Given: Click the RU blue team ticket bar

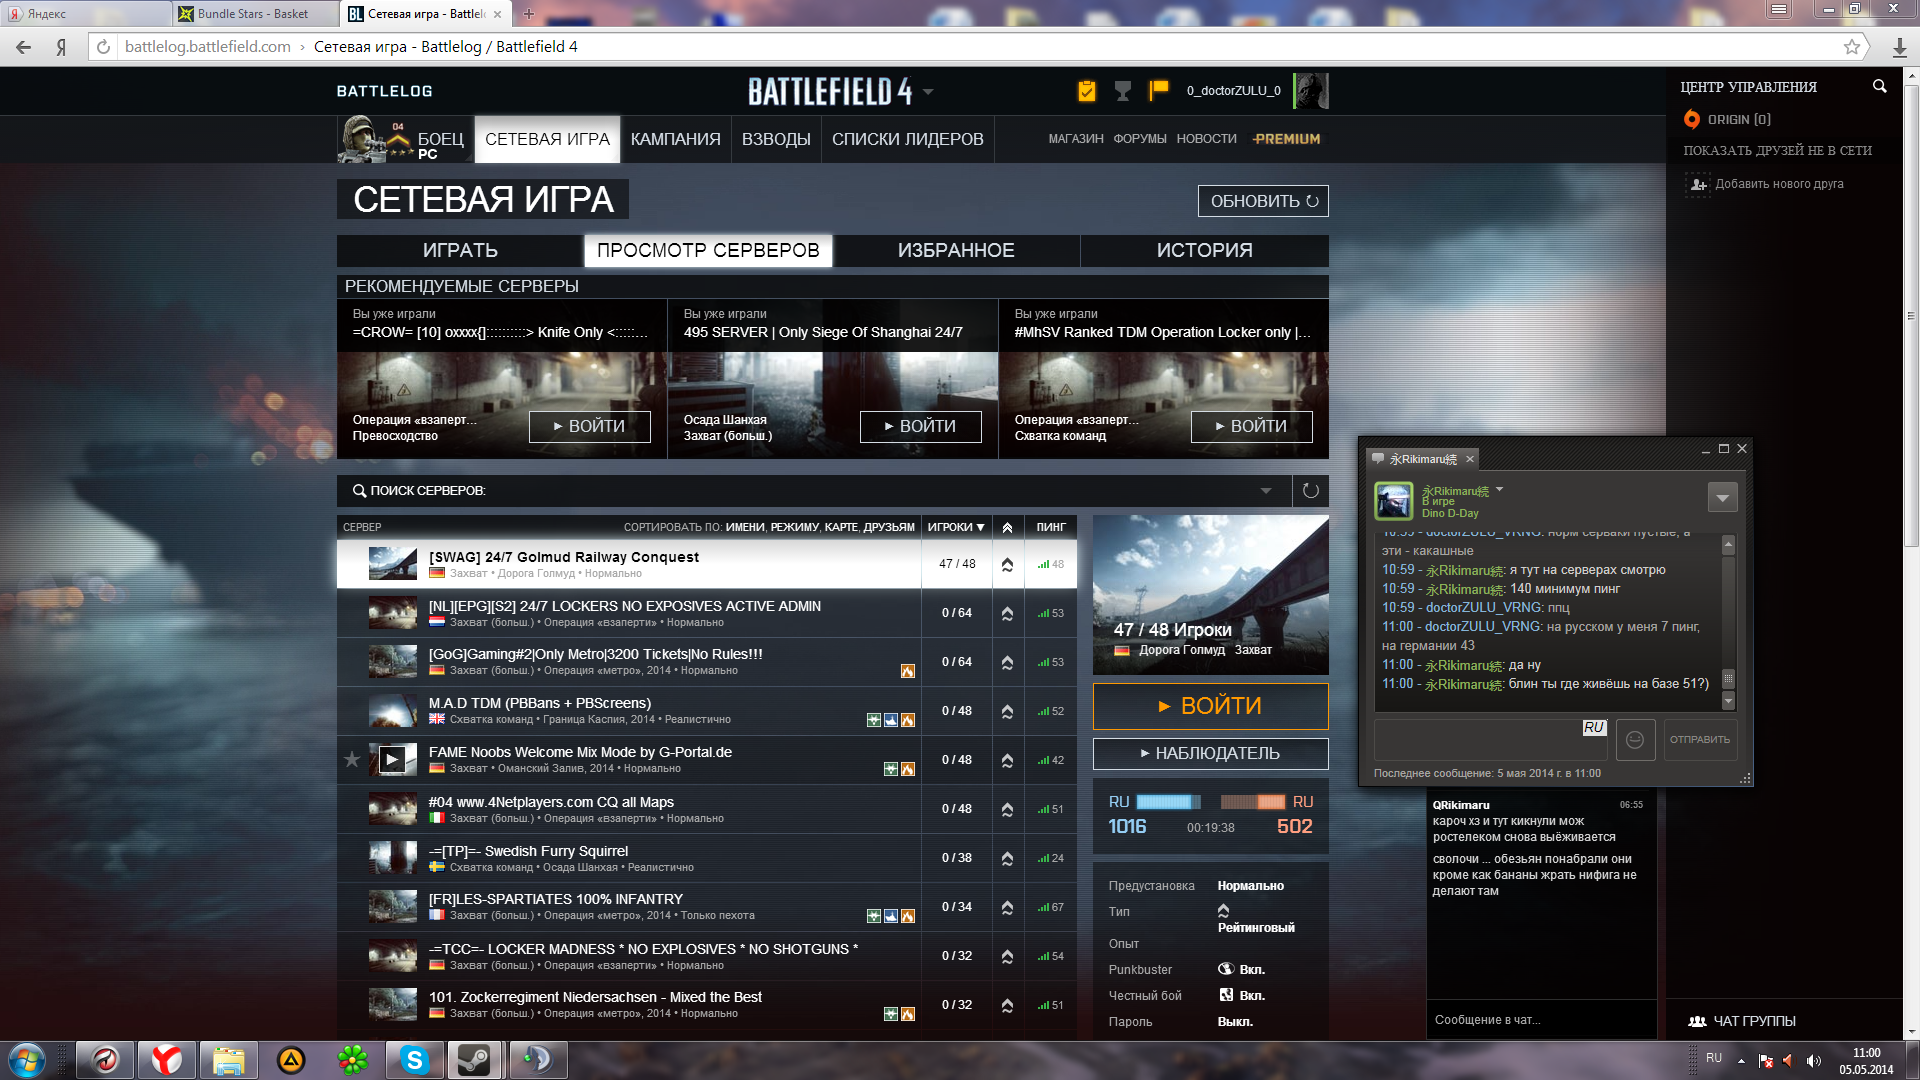Looking at the screenshot, I should pos(1169,802).
